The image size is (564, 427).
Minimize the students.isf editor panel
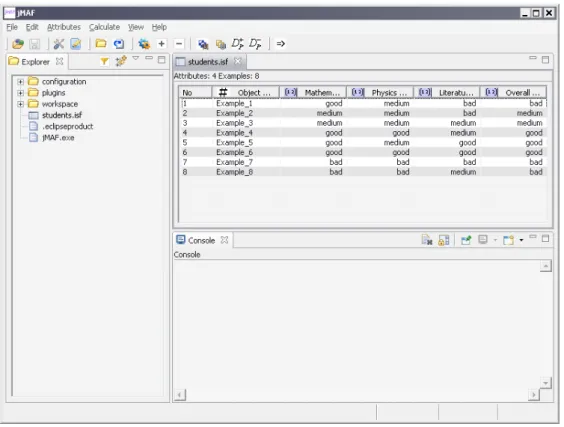point(533,58)
